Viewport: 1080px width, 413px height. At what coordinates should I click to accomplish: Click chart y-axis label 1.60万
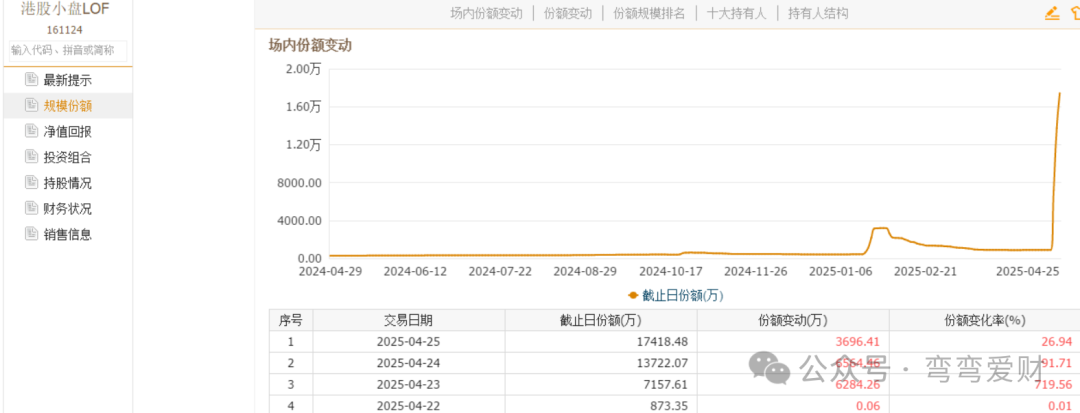(x=304, y=106)
